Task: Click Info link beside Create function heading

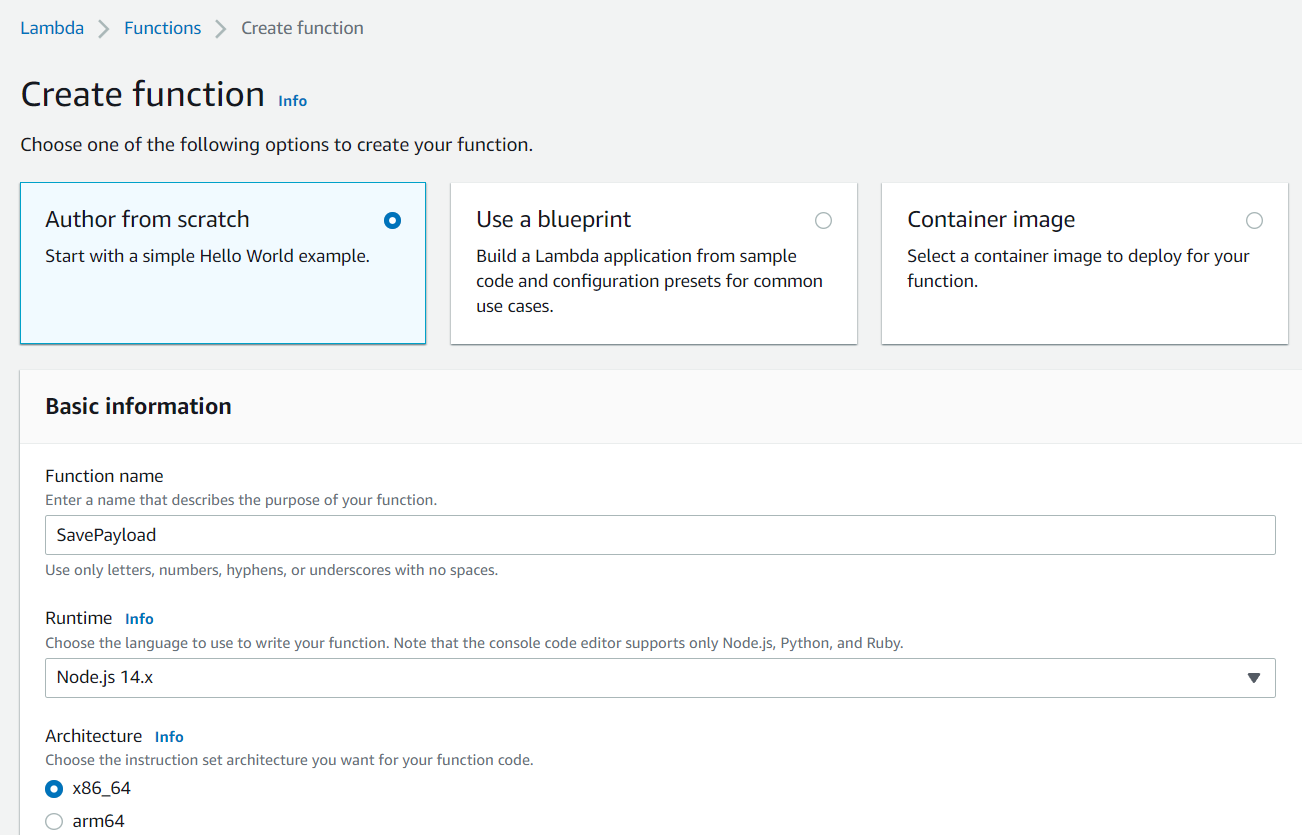Action: pyautogui.click(x=292, y=101)
